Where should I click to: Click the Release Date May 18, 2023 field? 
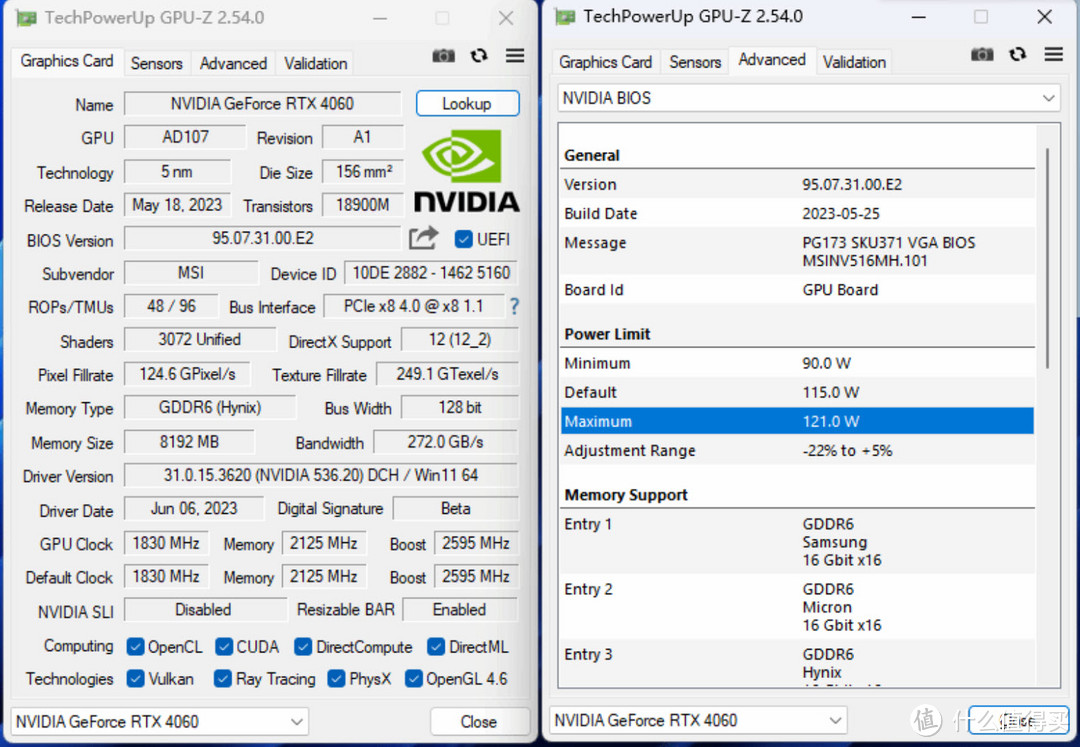178,205
